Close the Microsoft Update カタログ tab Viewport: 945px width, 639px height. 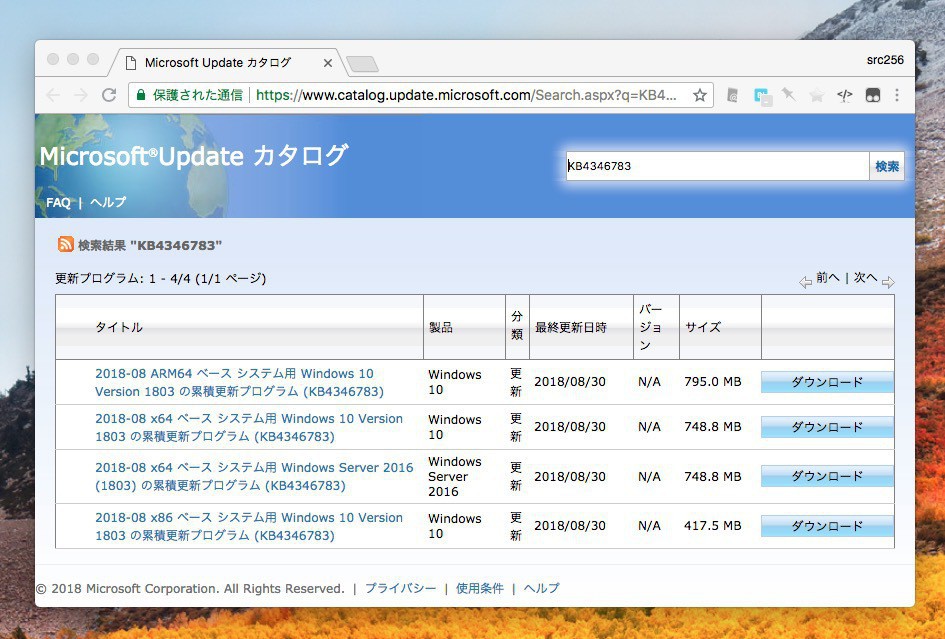tap(327, 63)
